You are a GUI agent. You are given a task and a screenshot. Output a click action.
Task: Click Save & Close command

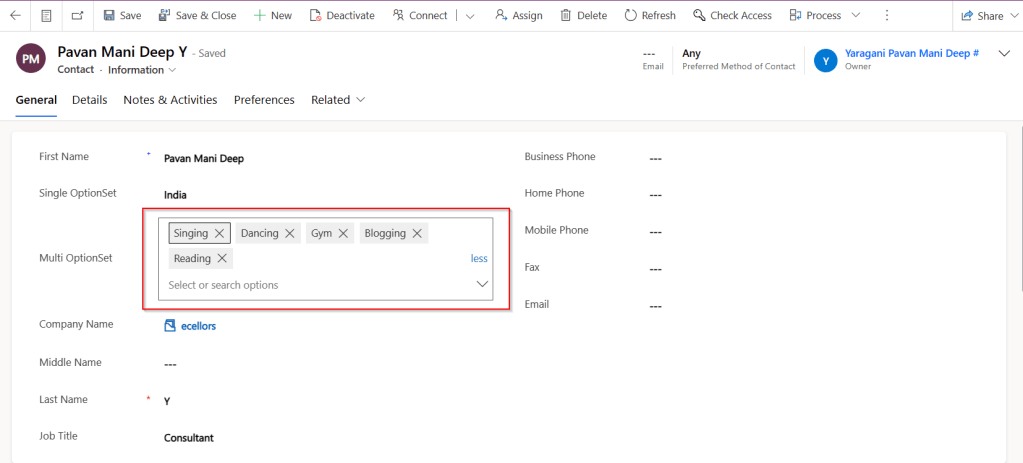[x=197, y=15]
